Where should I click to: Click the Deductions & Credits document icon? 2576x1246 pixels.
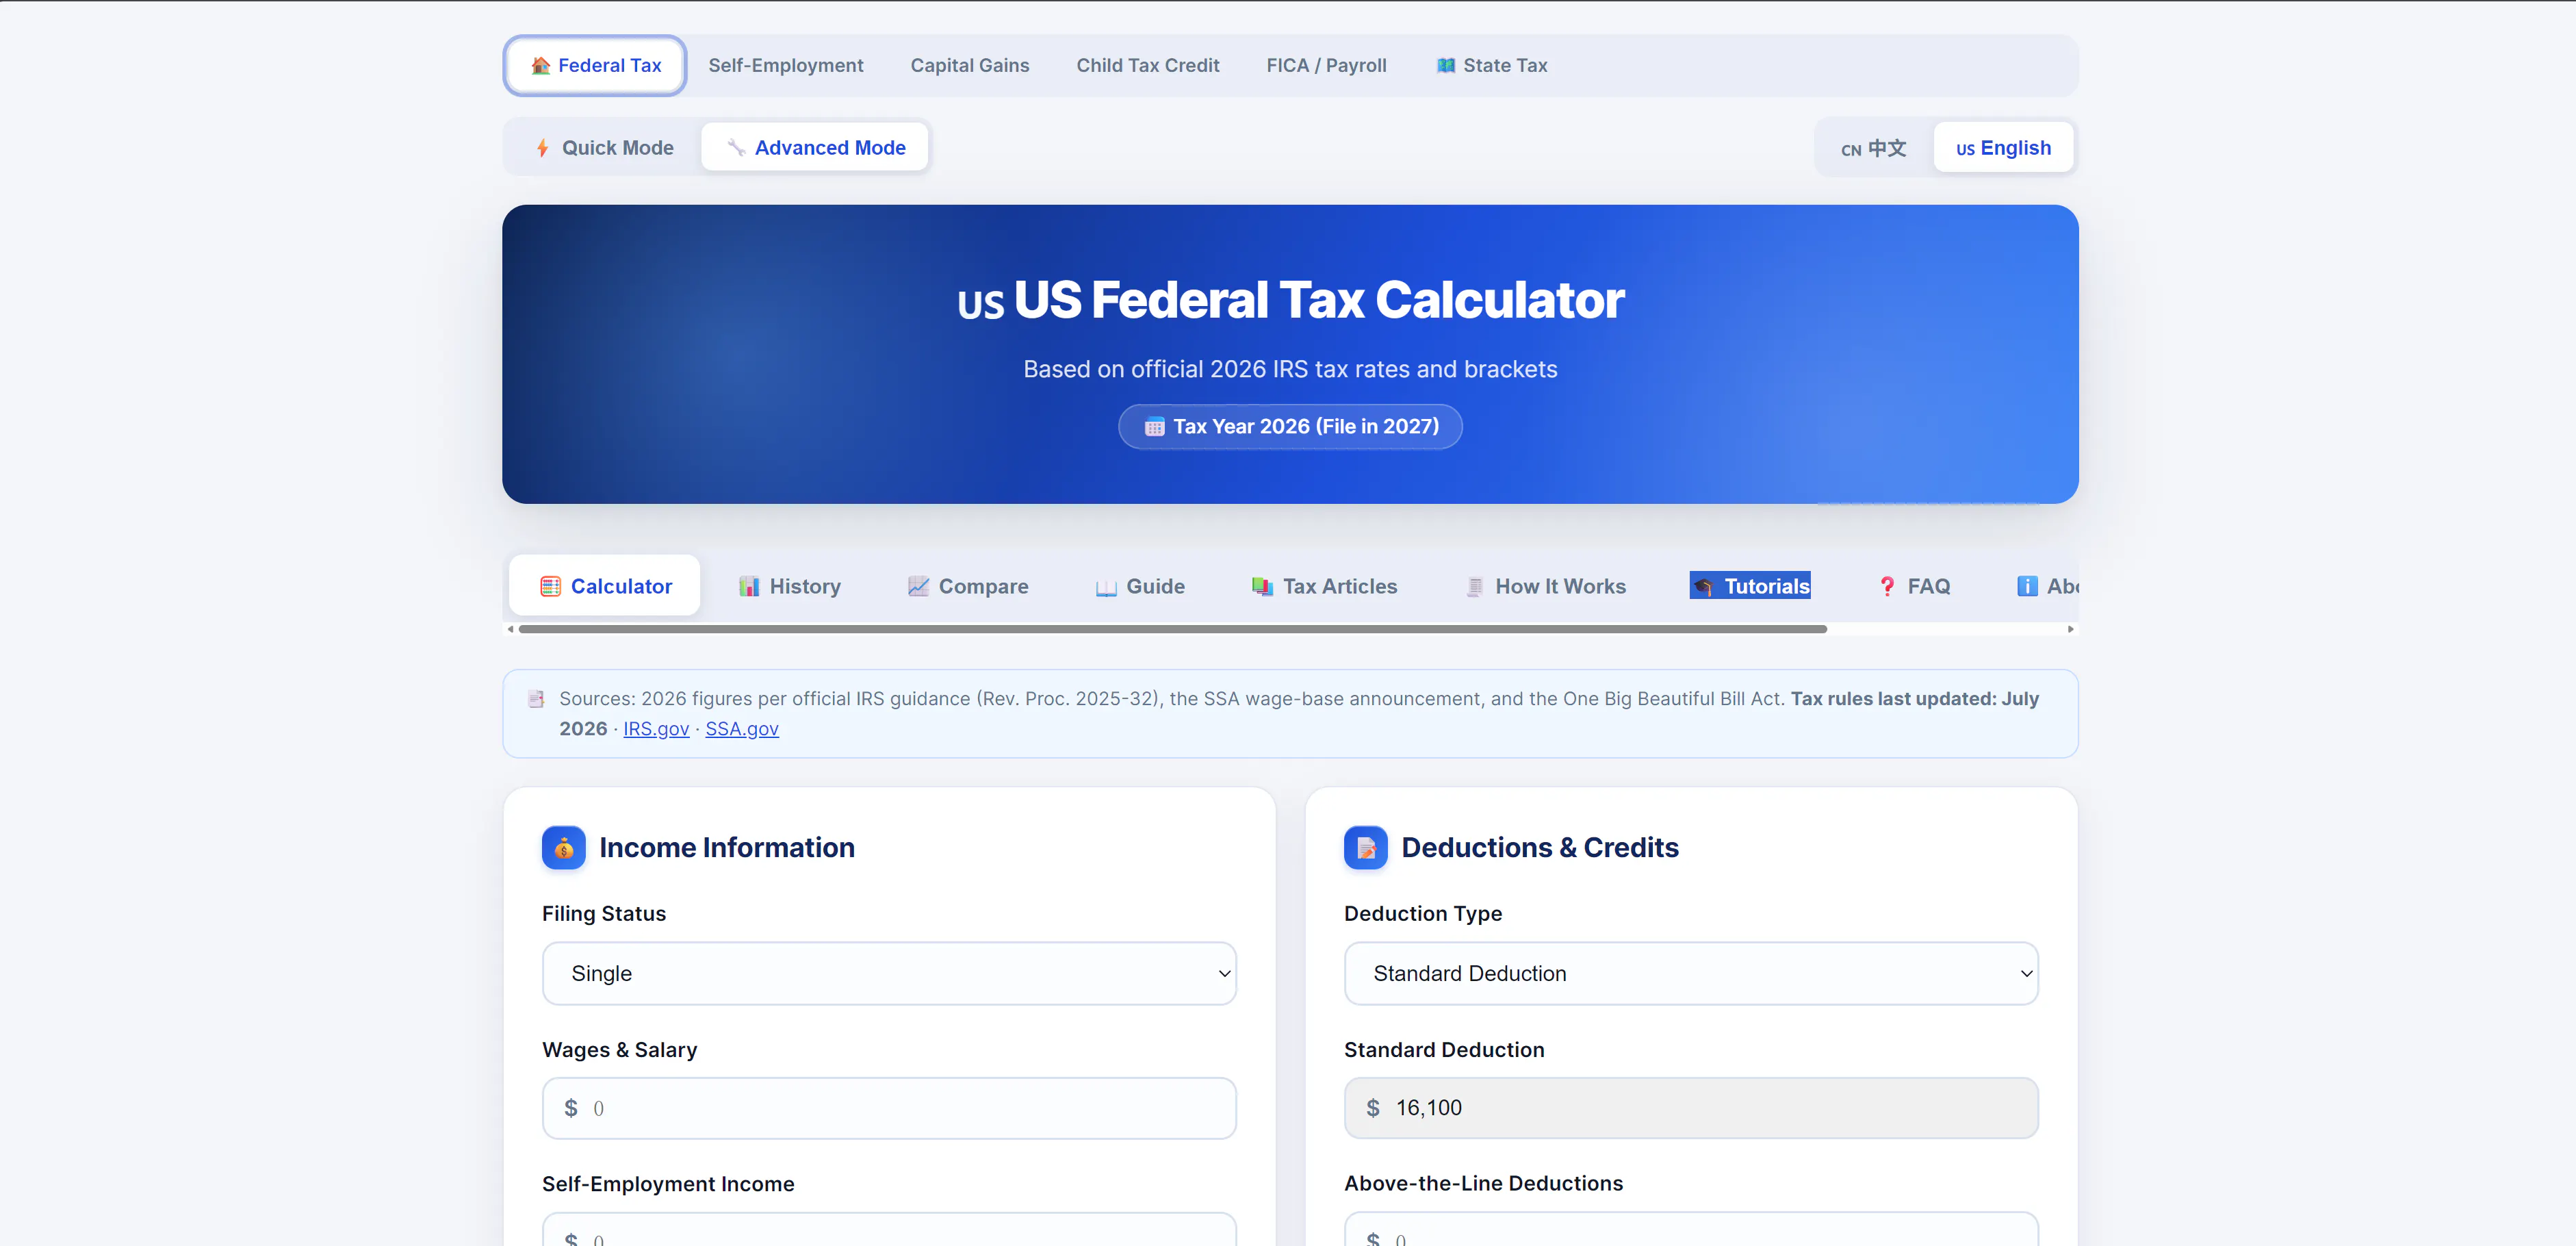point(1365,847)
